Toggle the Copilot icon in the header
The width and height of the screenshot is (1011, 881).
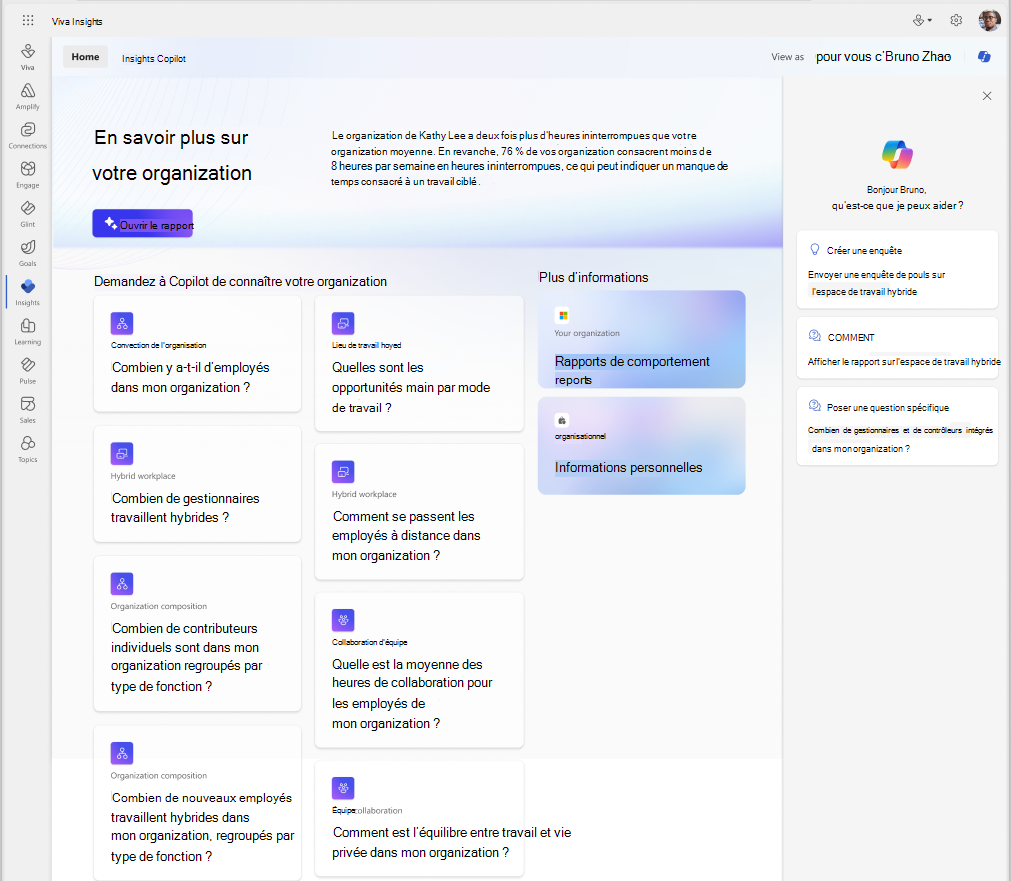(984, 57)
